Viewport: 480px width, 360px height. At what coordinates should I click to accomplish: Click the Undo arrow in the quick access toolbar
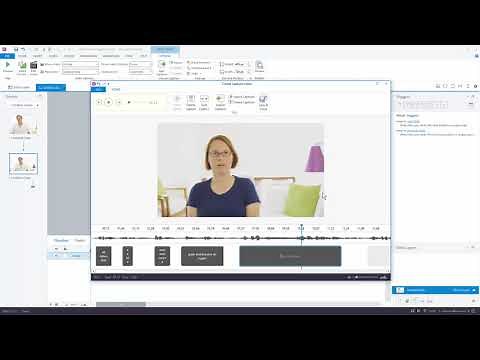click(23, 49)
